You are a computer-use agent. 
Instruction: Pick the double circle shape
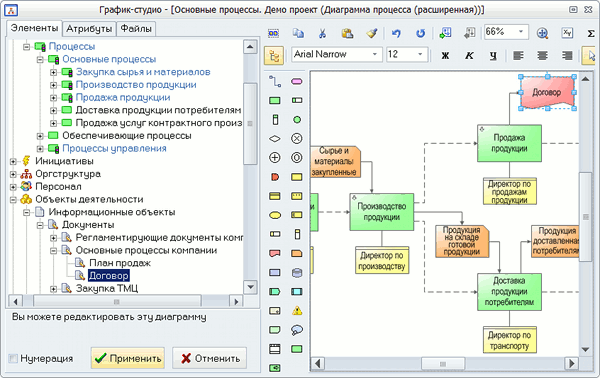coord(297,158)
